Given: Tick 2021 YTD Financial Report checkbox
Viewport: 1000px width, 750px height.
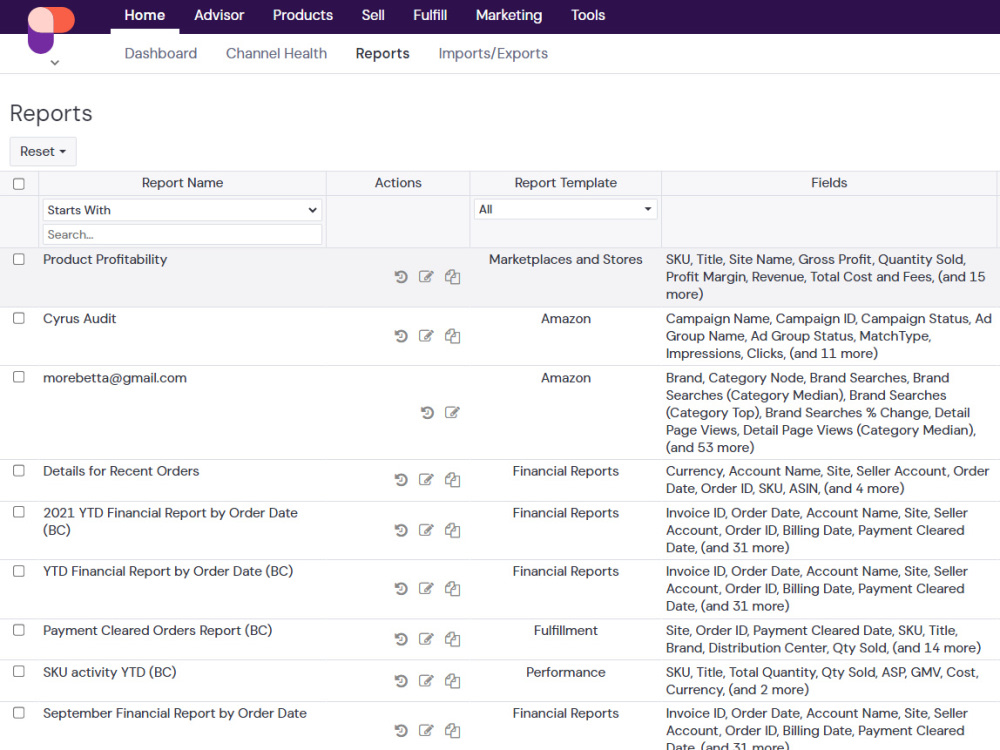Looking at the screenshot, I should [19, 512].
